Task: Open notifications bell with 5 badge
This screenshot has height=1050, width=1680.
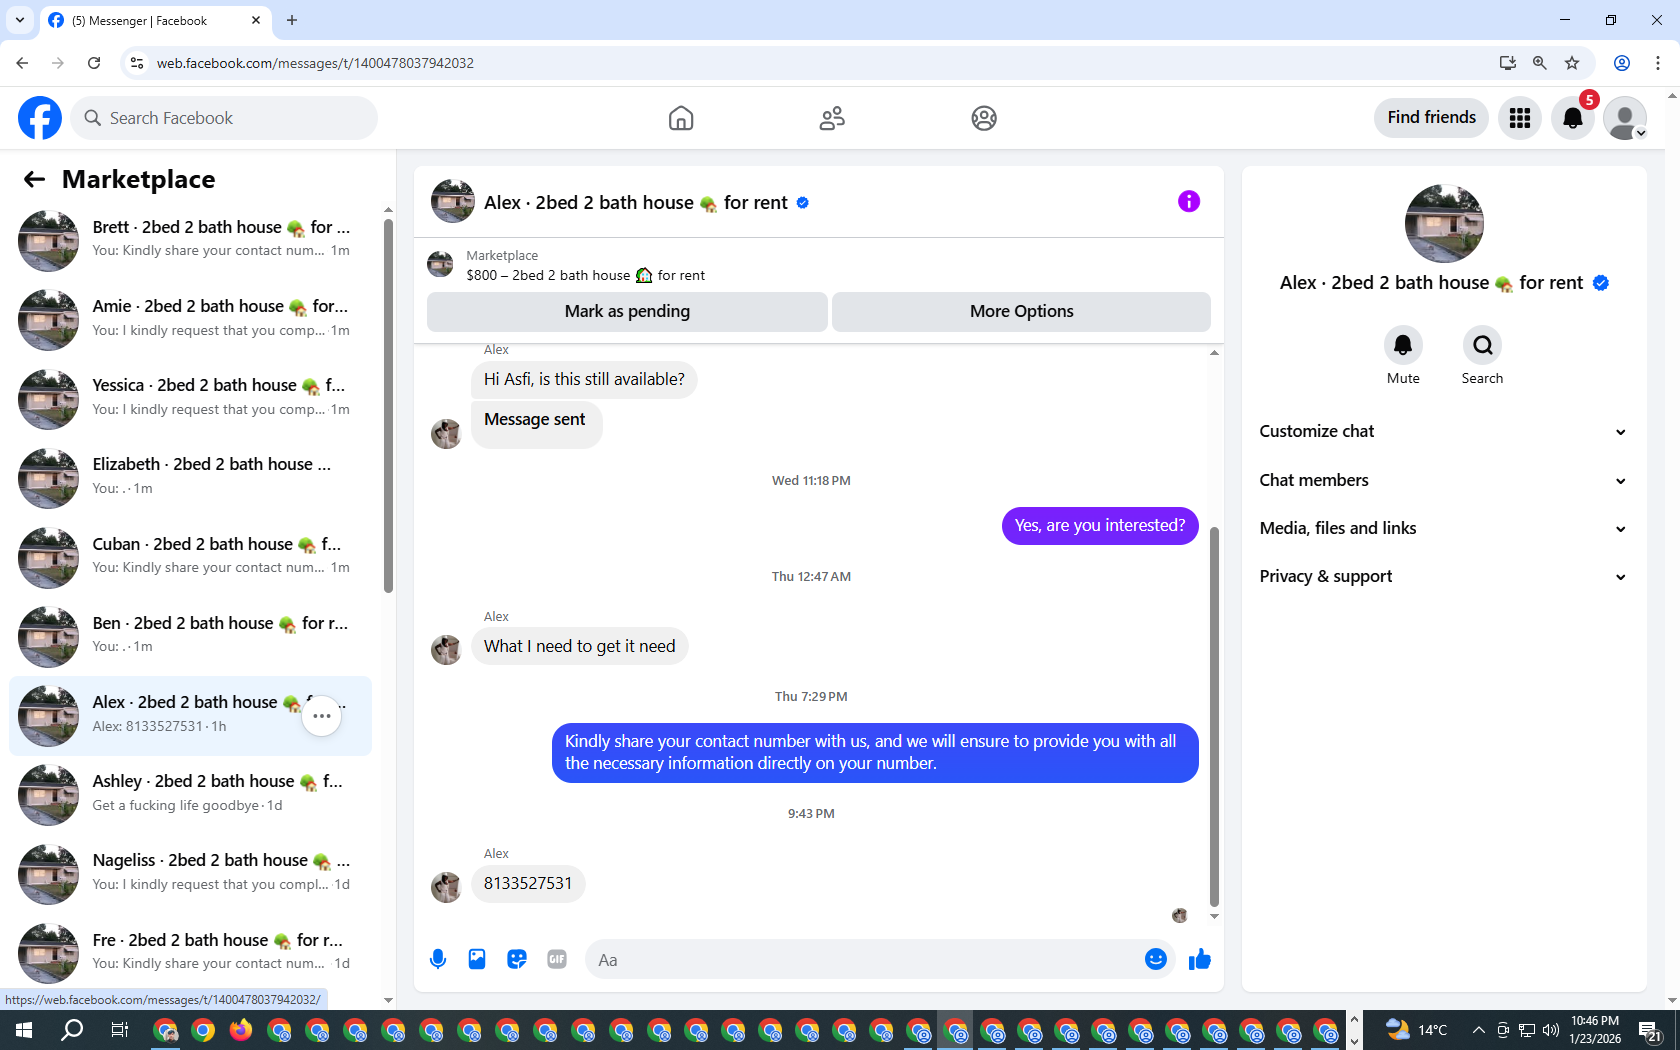Action: 1573,118
